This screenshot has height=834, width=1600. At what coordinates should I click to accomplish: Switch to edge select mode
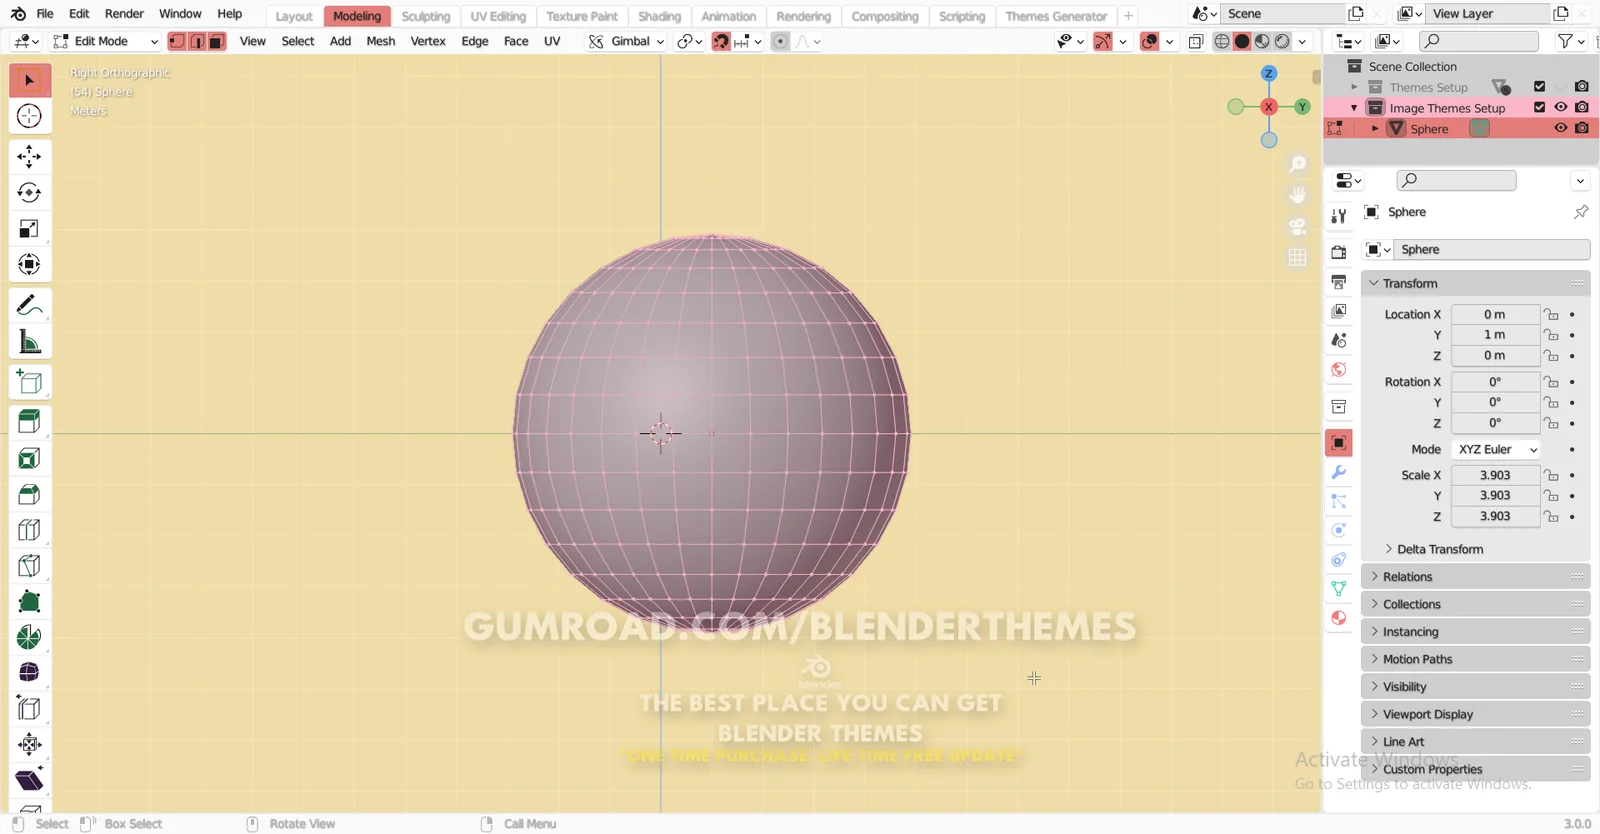coord(197,41)
